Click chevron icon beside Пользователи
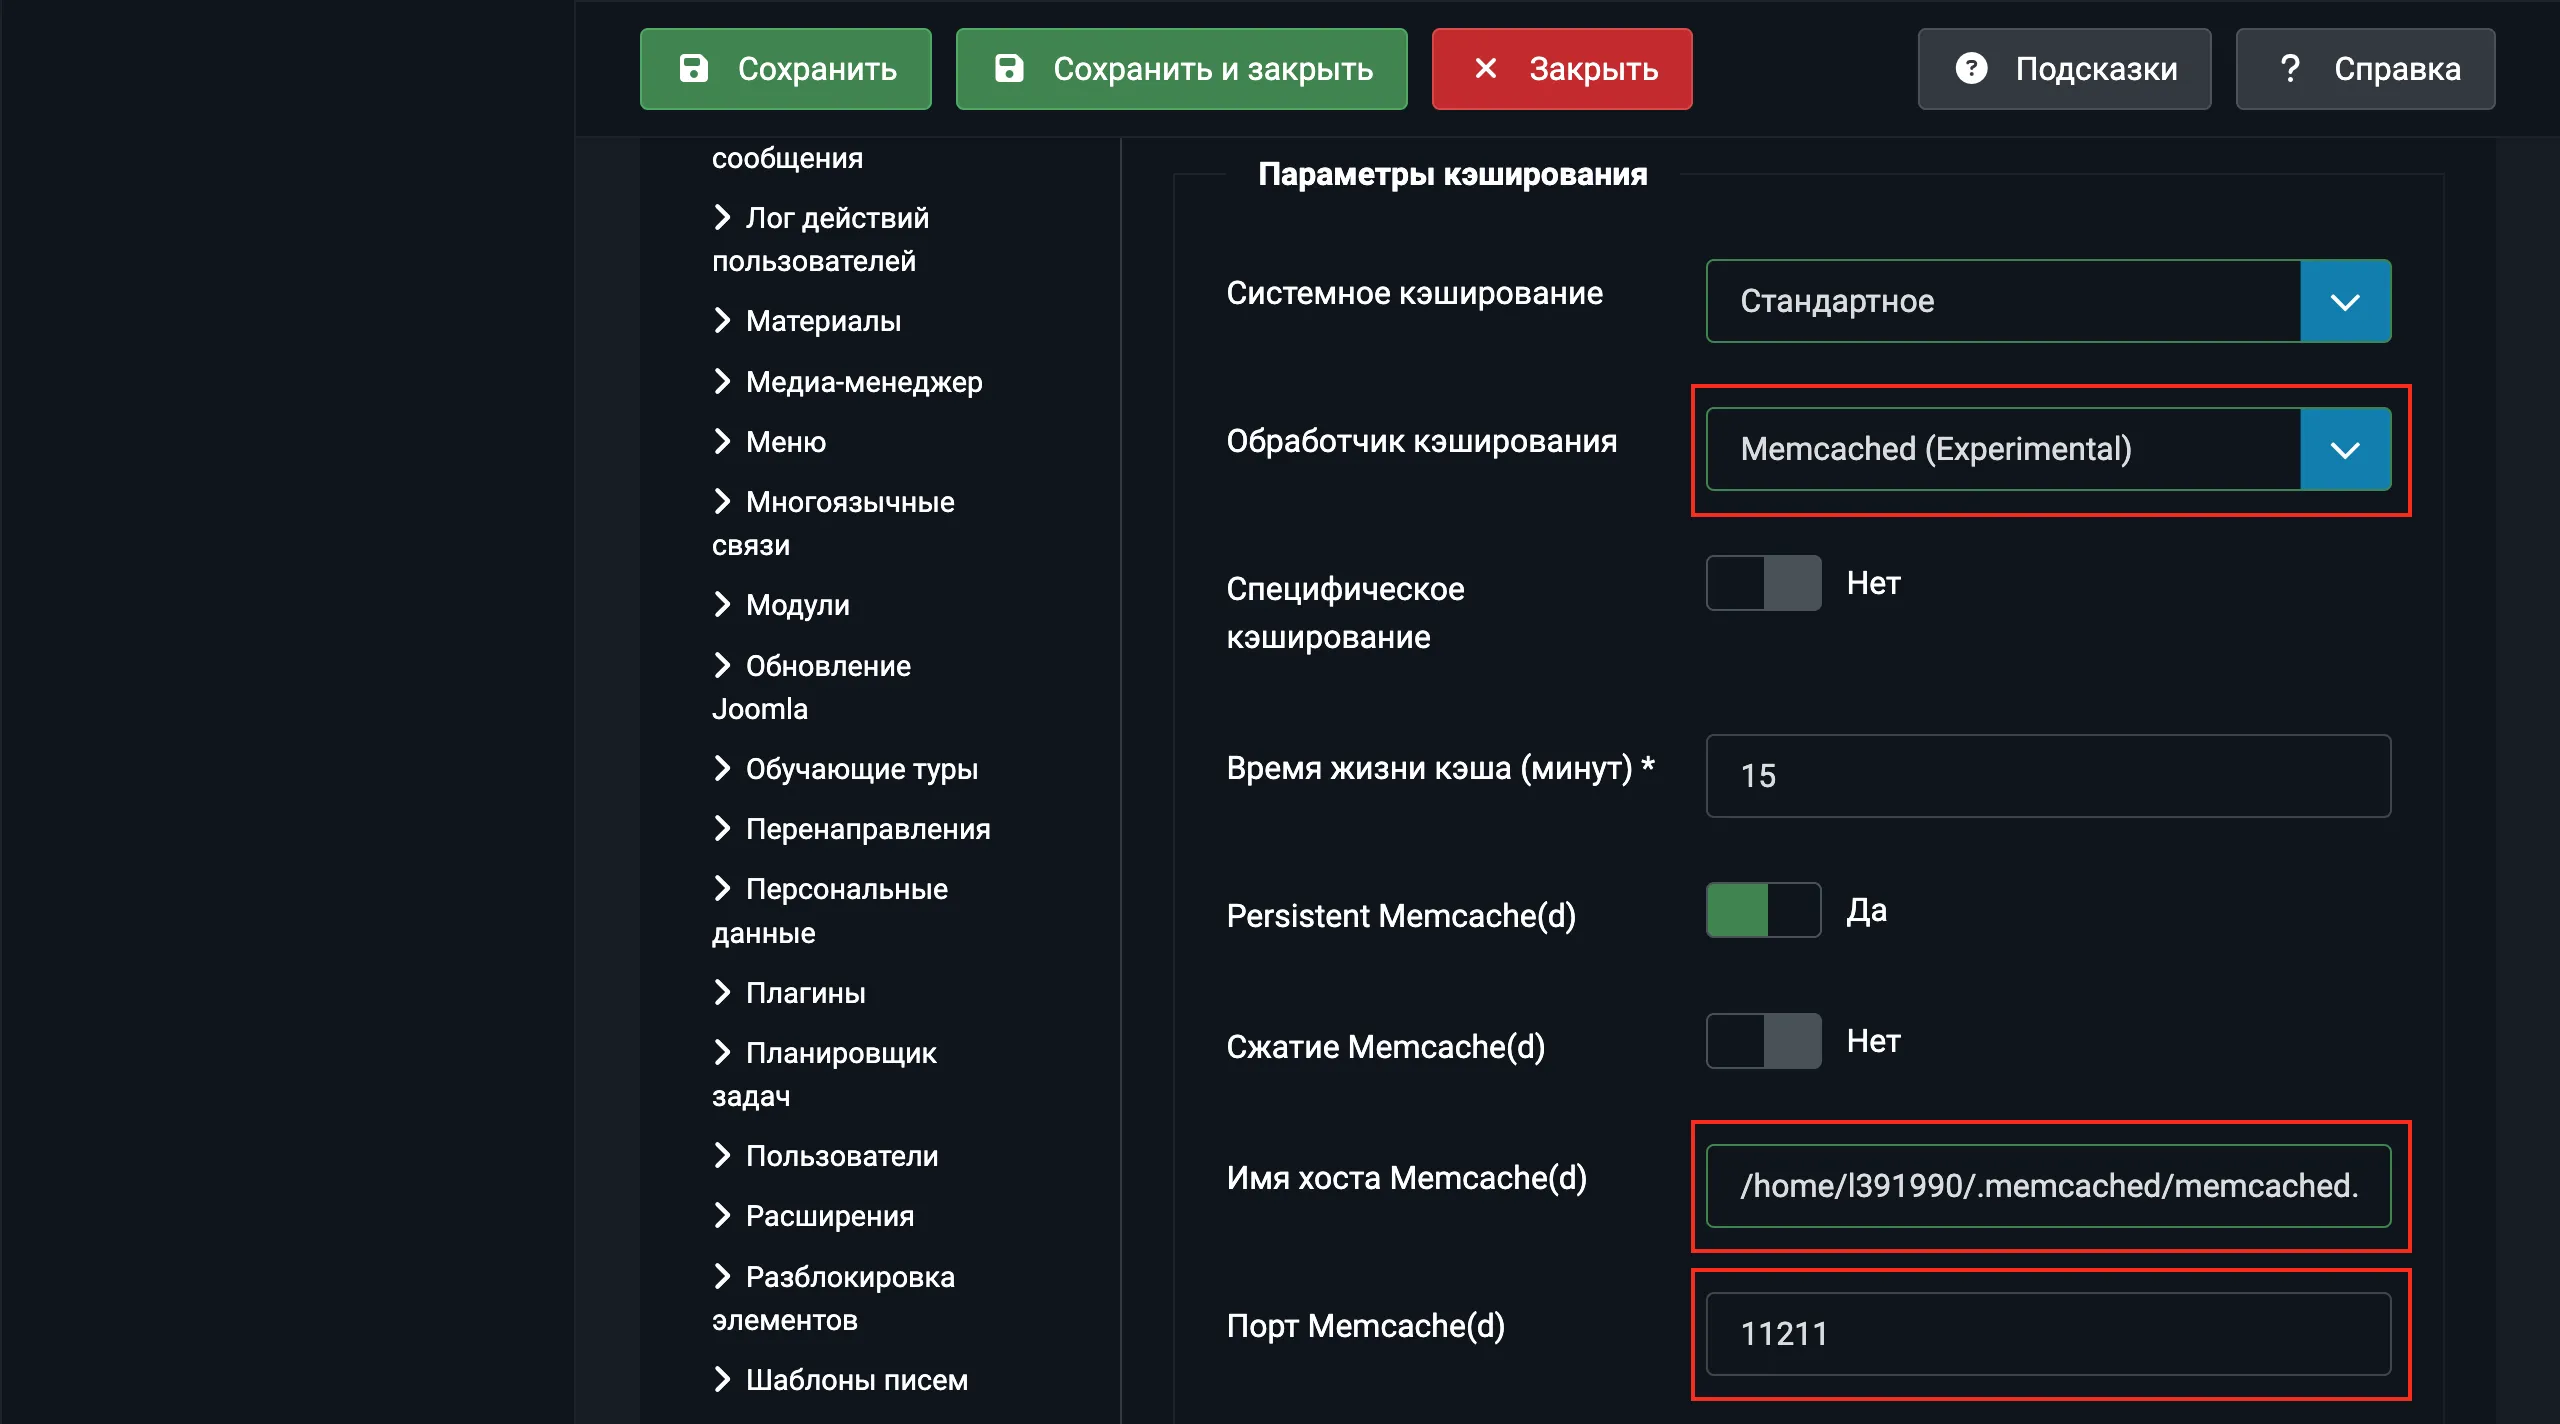The height and width of the screenshot is (1424, 2560). 722,1155
